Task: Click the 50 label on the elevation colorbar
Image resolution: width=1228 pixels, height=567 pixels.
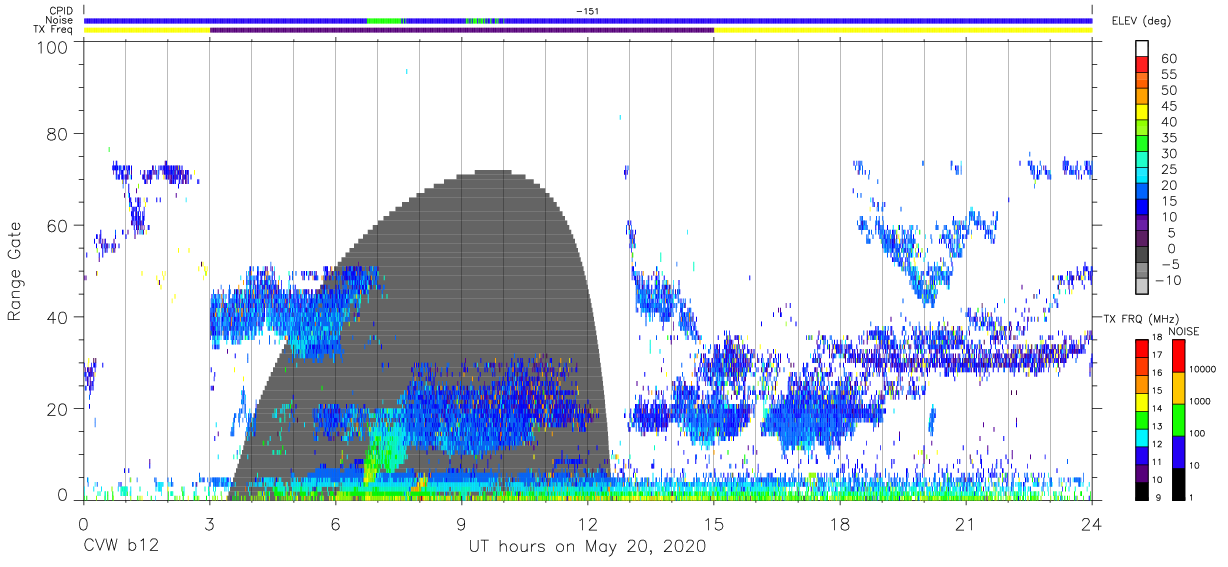Action: (x=1168, y=91)
